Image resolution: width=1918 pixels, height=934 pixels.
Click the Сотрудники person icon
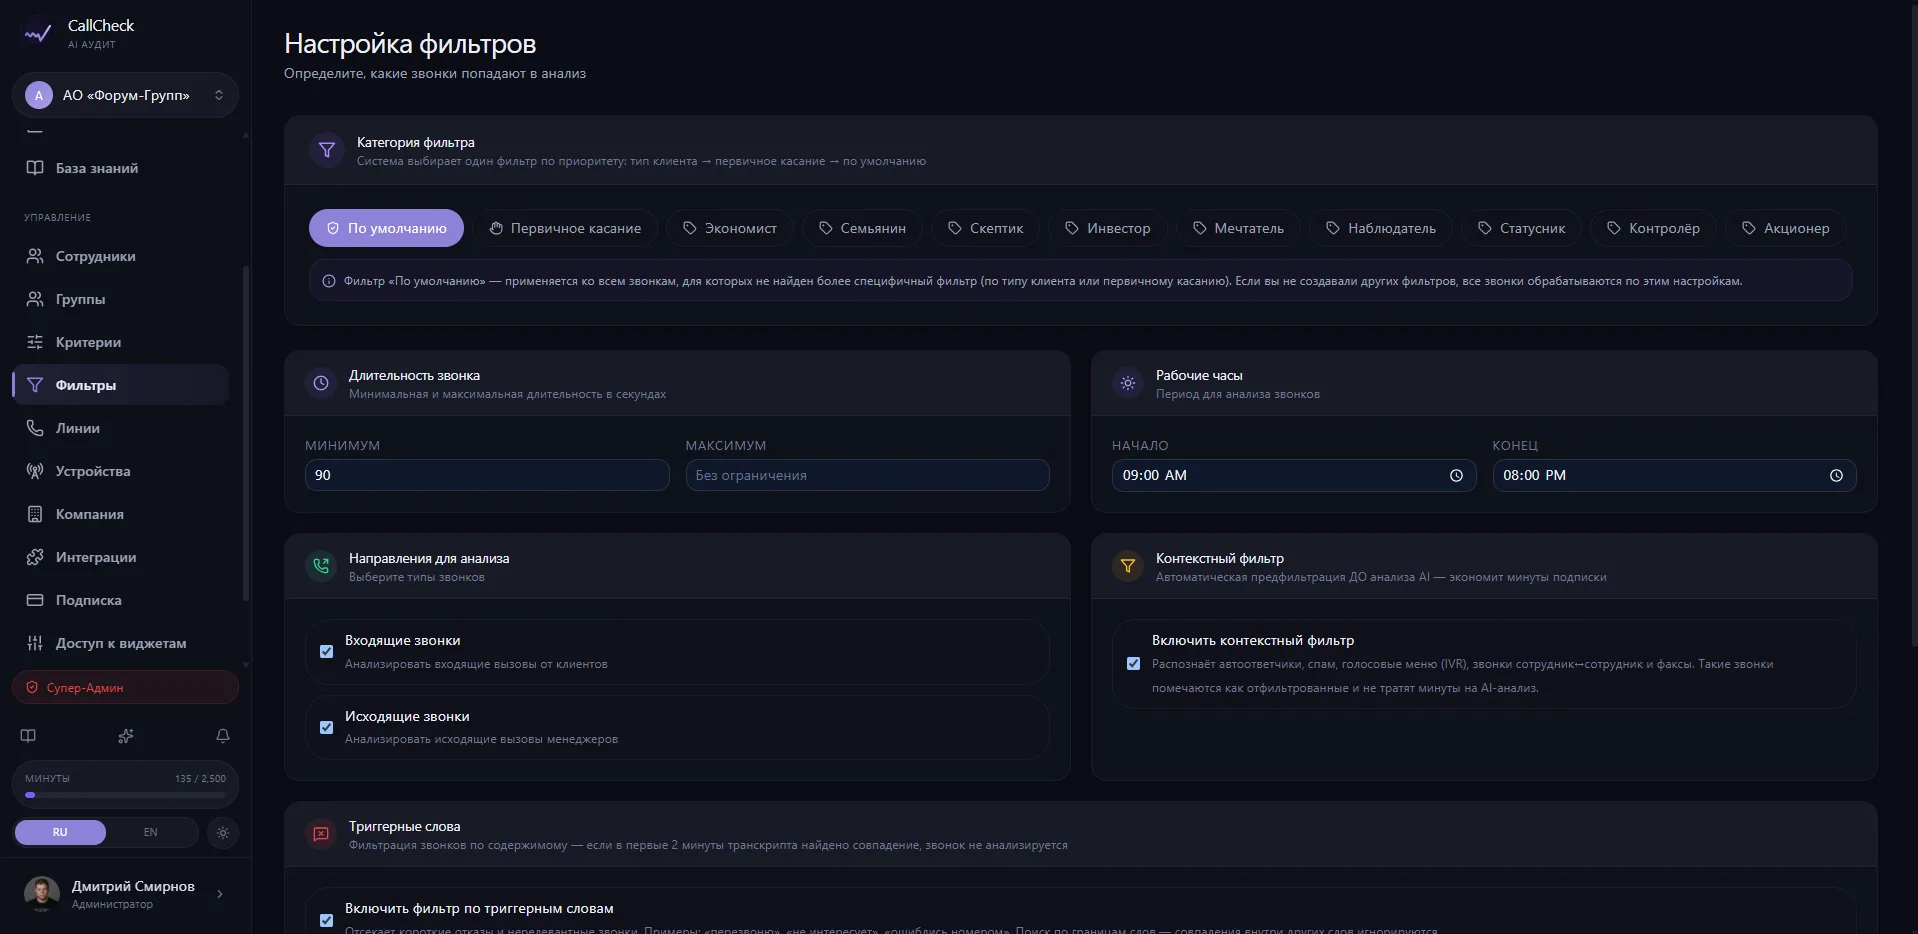(35, 256)
